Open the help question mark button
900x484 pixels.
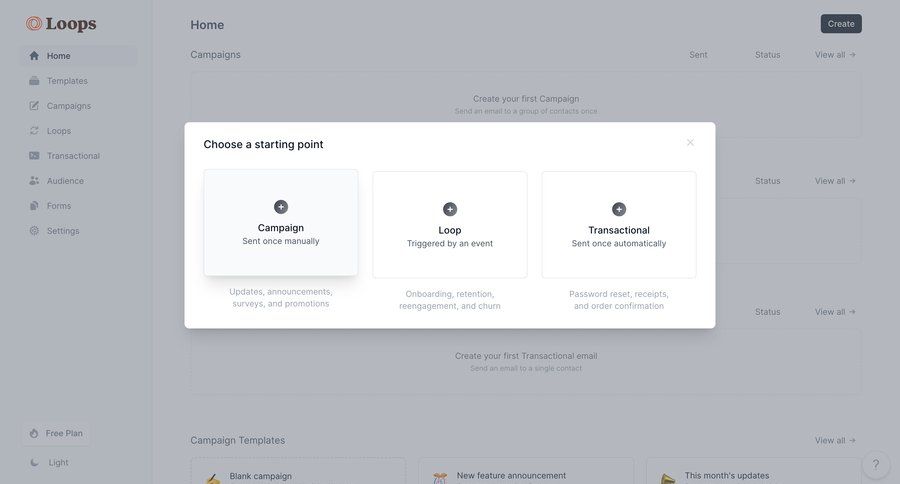[x=875, y=464]
